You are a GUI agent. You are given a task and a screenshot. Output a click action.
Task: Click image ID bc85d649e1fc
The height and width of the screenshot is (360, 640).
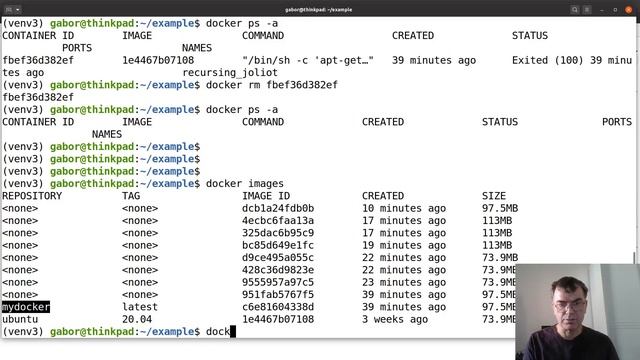[x=278, y=245]
